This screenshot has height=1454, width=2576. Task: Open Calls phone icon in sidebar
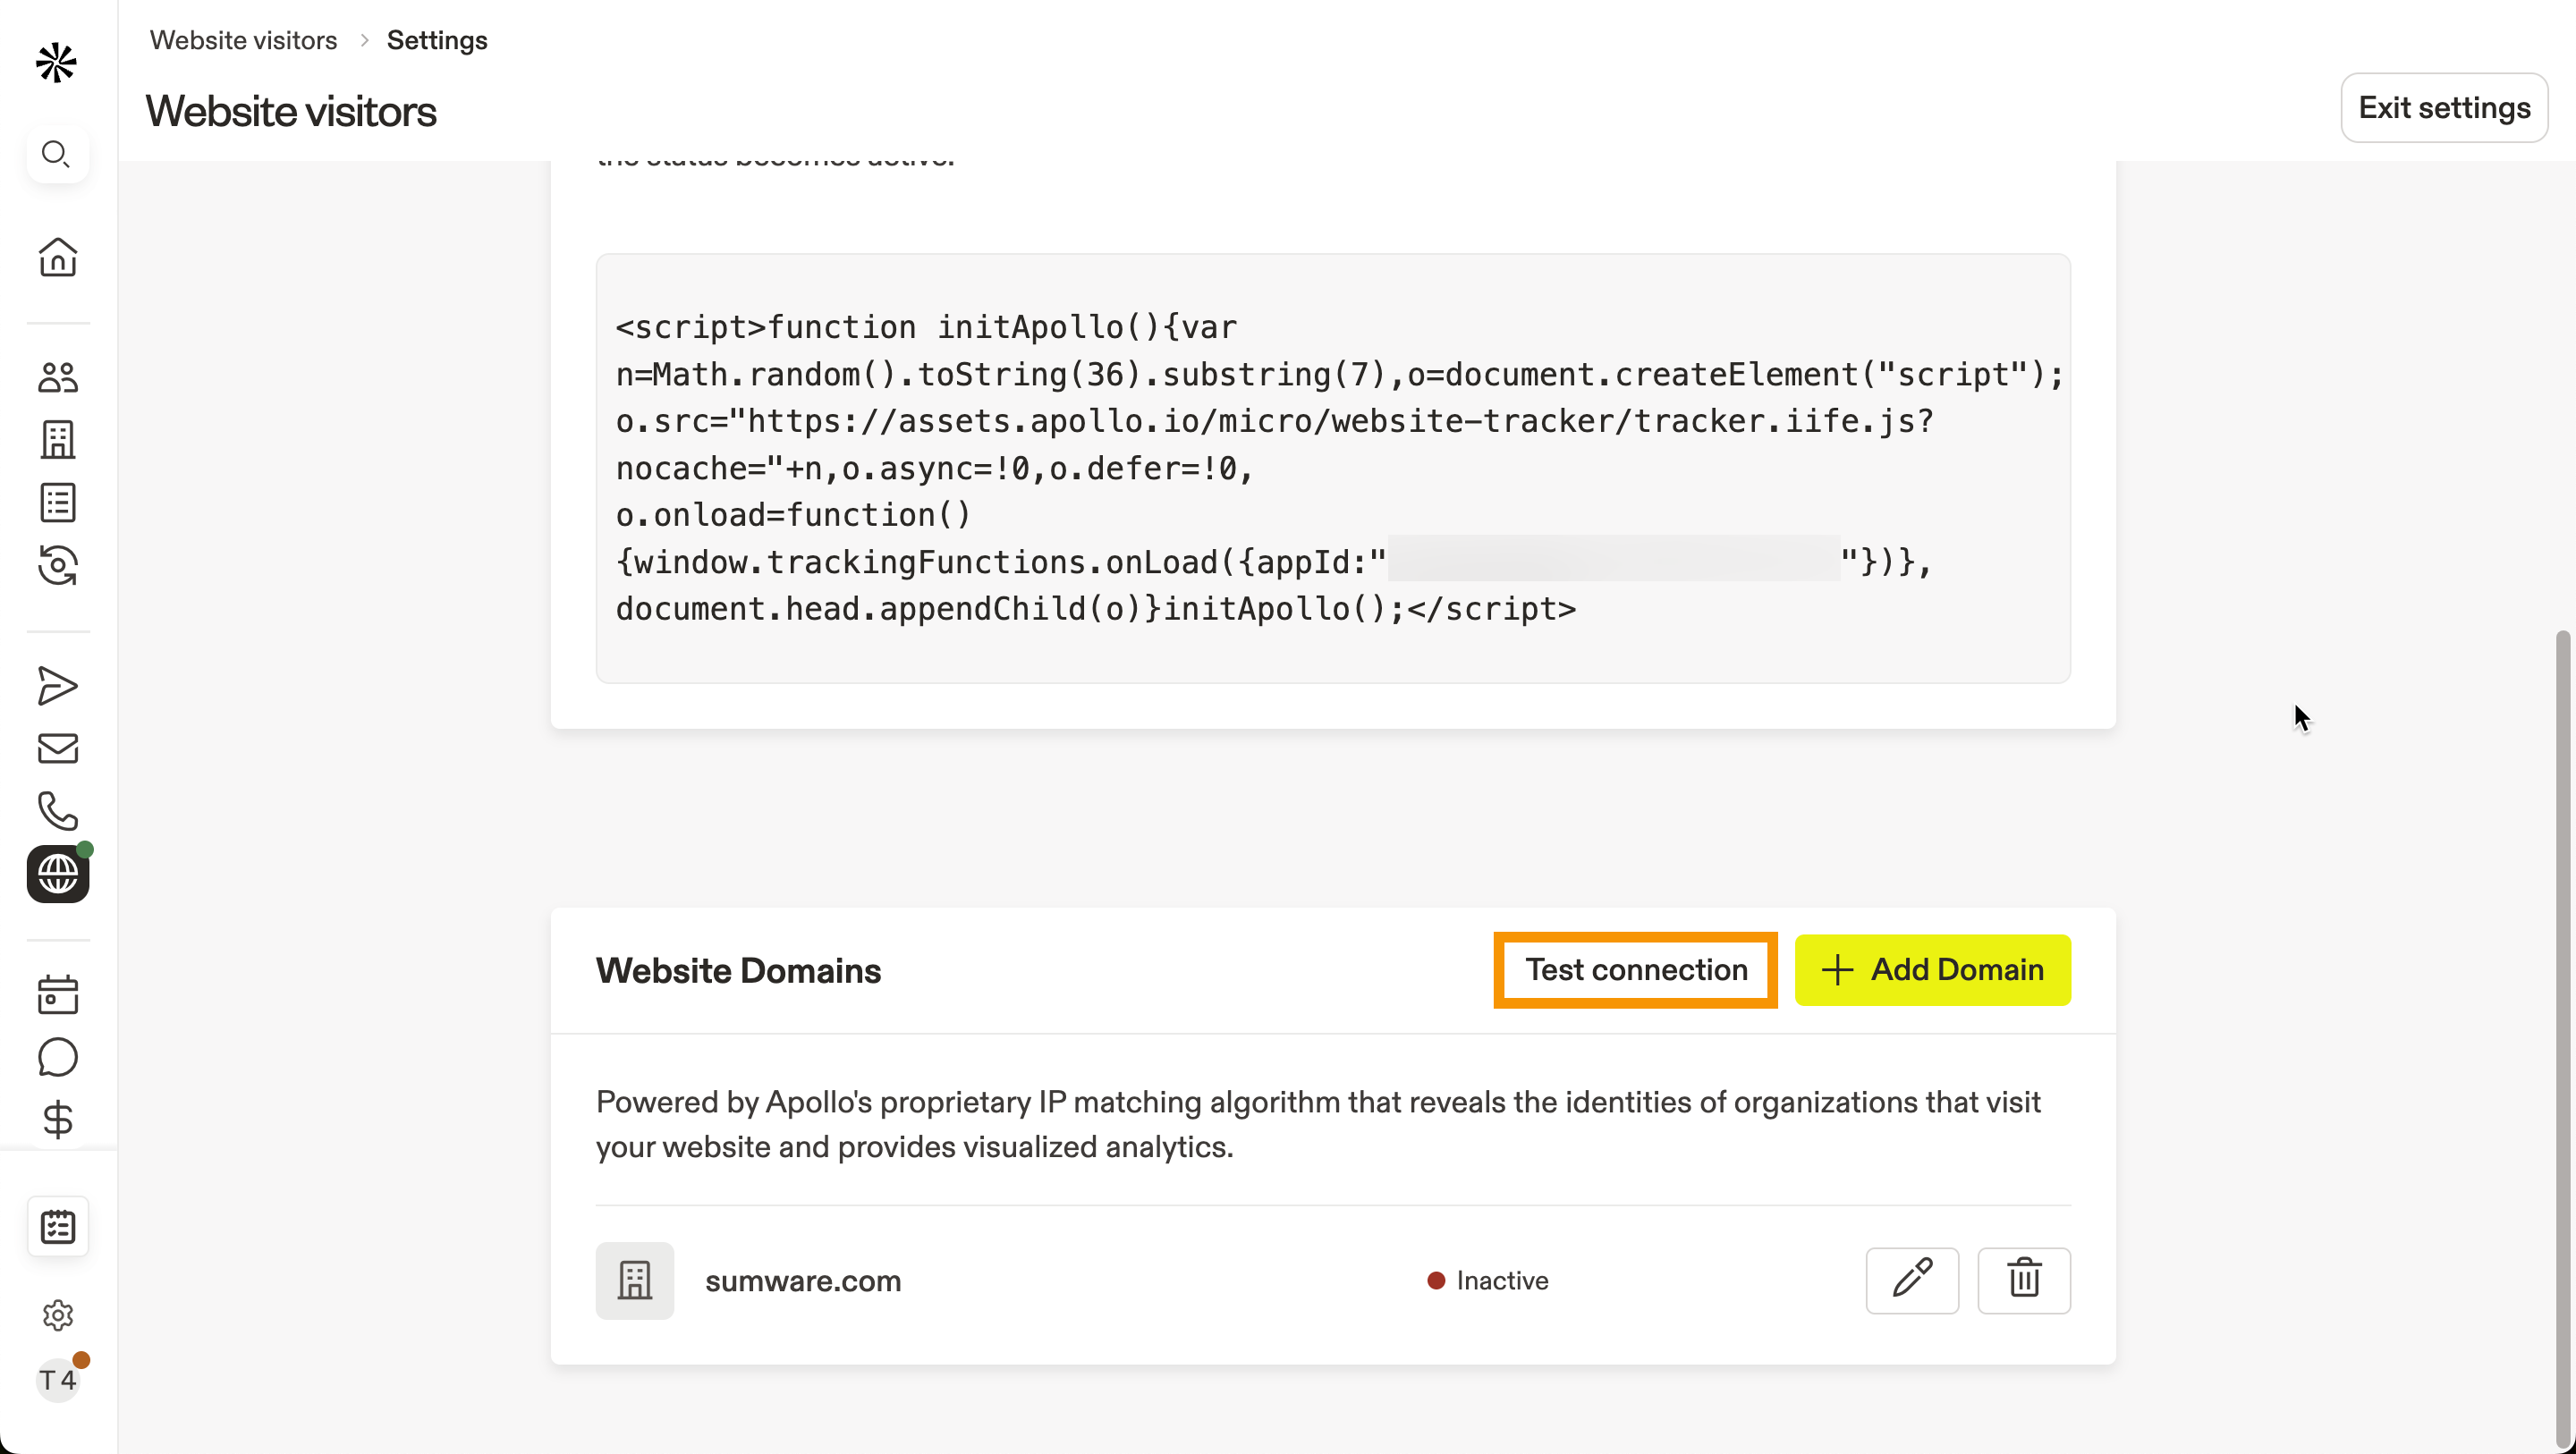tap(58, 811)
